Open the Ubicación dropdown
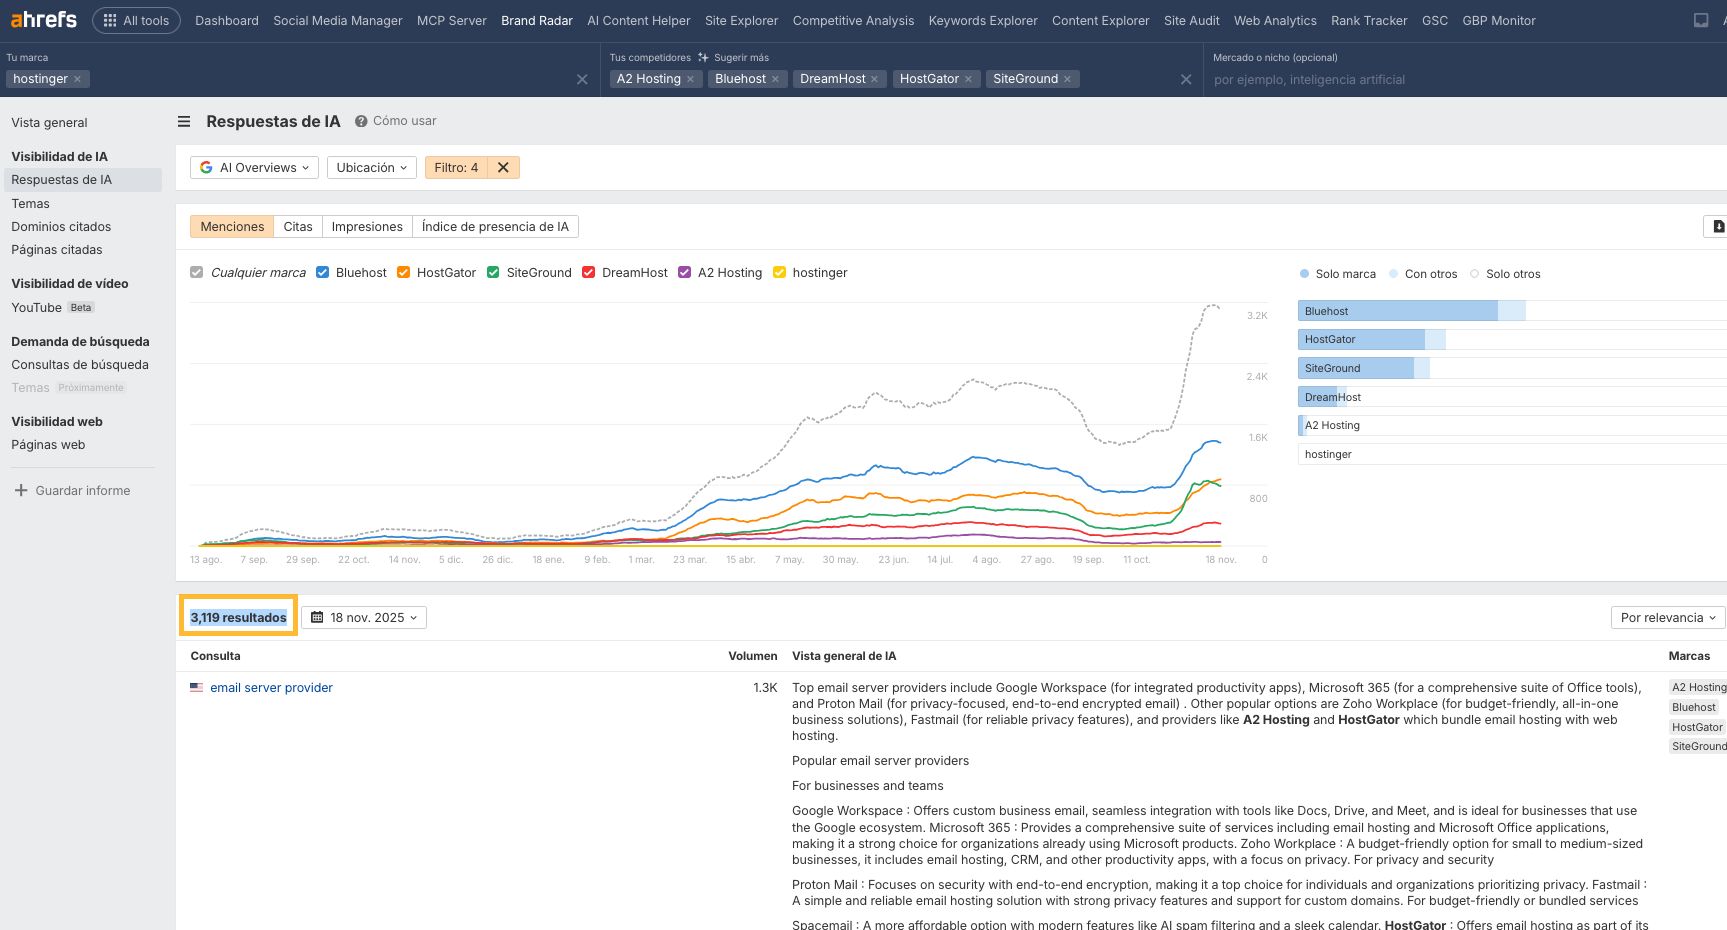This screenshot has height=930, width=1727. [371, 167]
